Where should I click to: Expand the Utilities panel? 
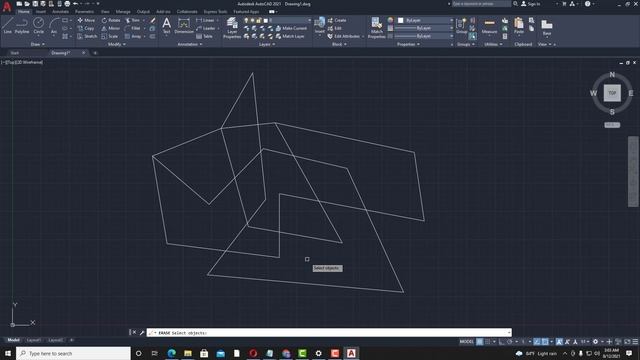point(493,44)
